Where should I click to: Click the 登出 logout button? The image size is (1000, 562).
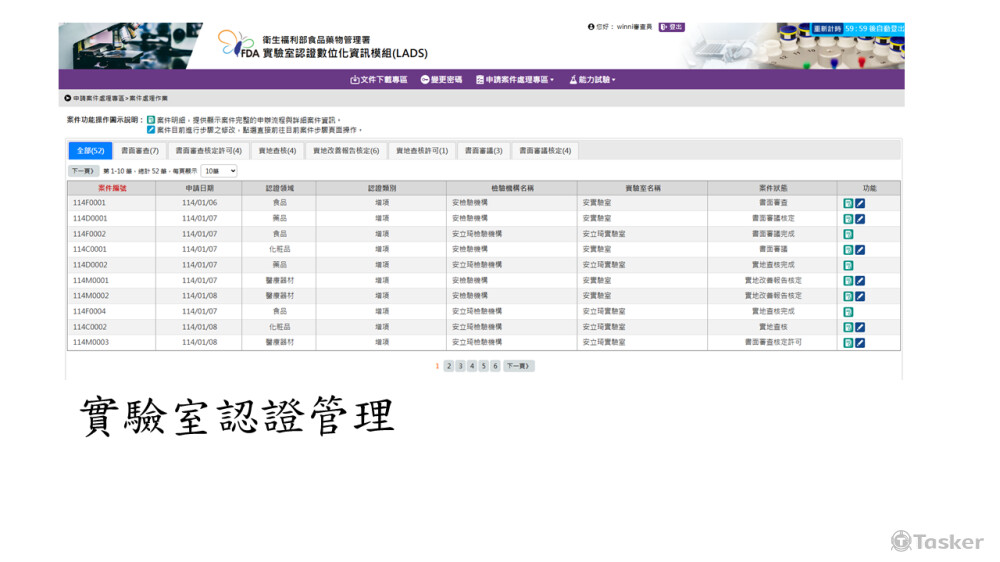[x=672, y=27]
